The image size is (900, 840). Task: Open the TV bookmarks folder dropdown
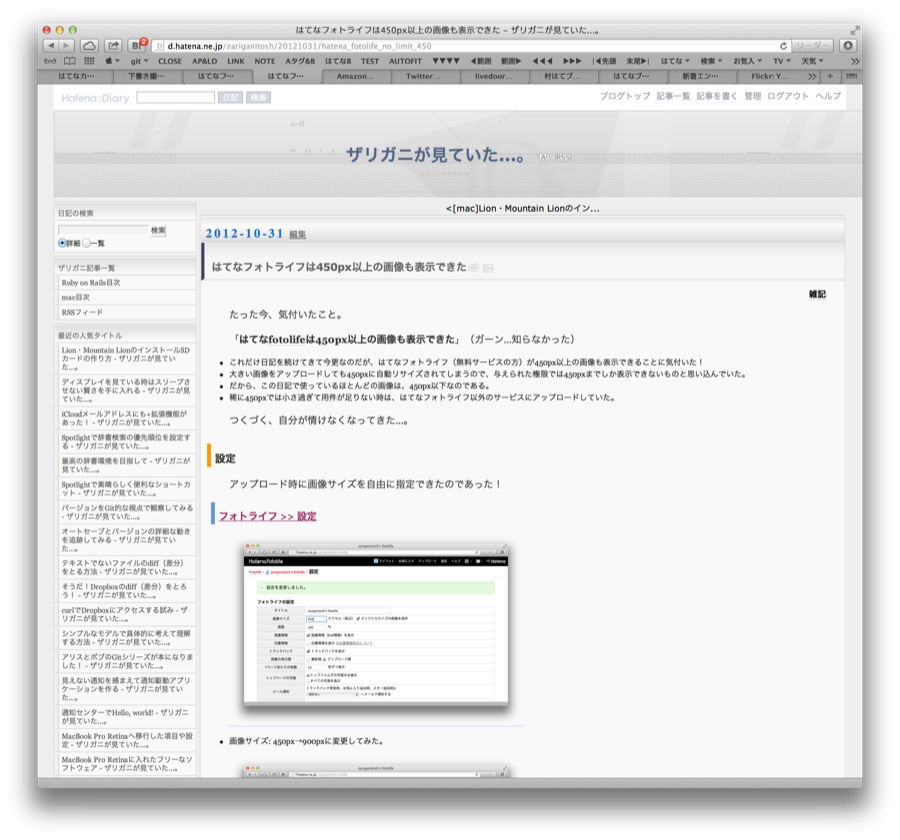point(782,61)
